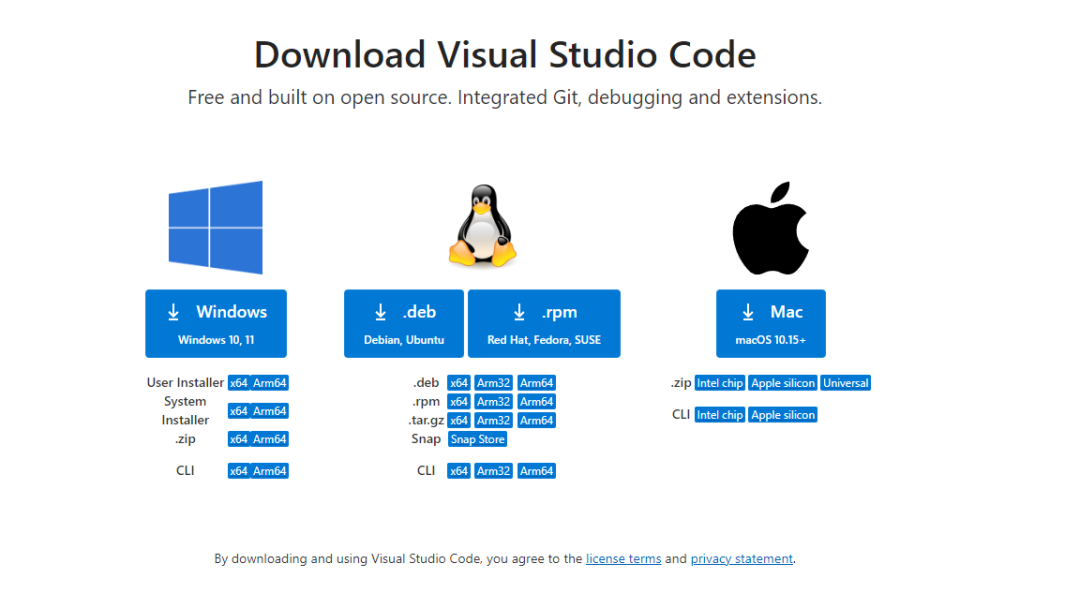1080x608 pixels.
Task: Choose x64 for Windows System Installer
Action: pyautogui.click(x=238, y=411)
